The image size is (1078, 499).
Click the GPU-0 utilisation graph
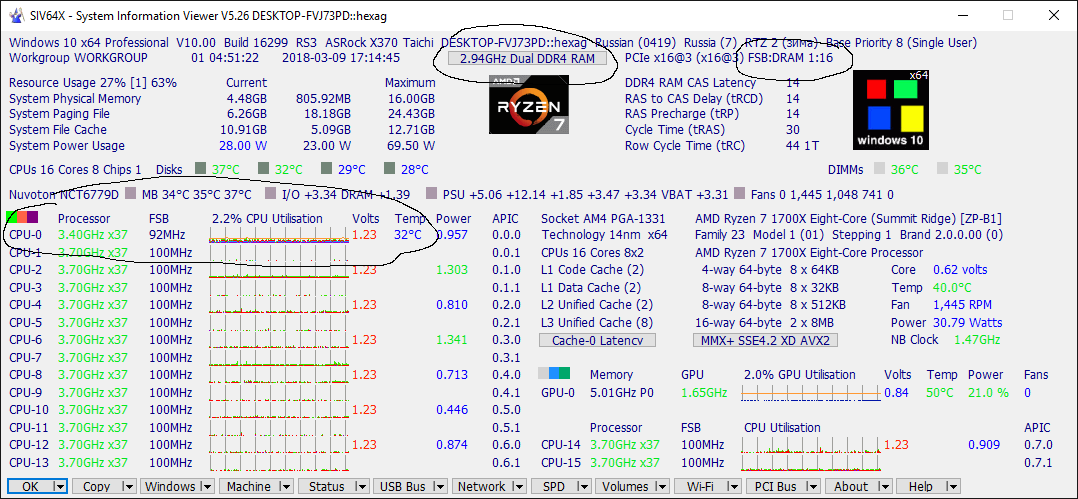tap(811, 392)
